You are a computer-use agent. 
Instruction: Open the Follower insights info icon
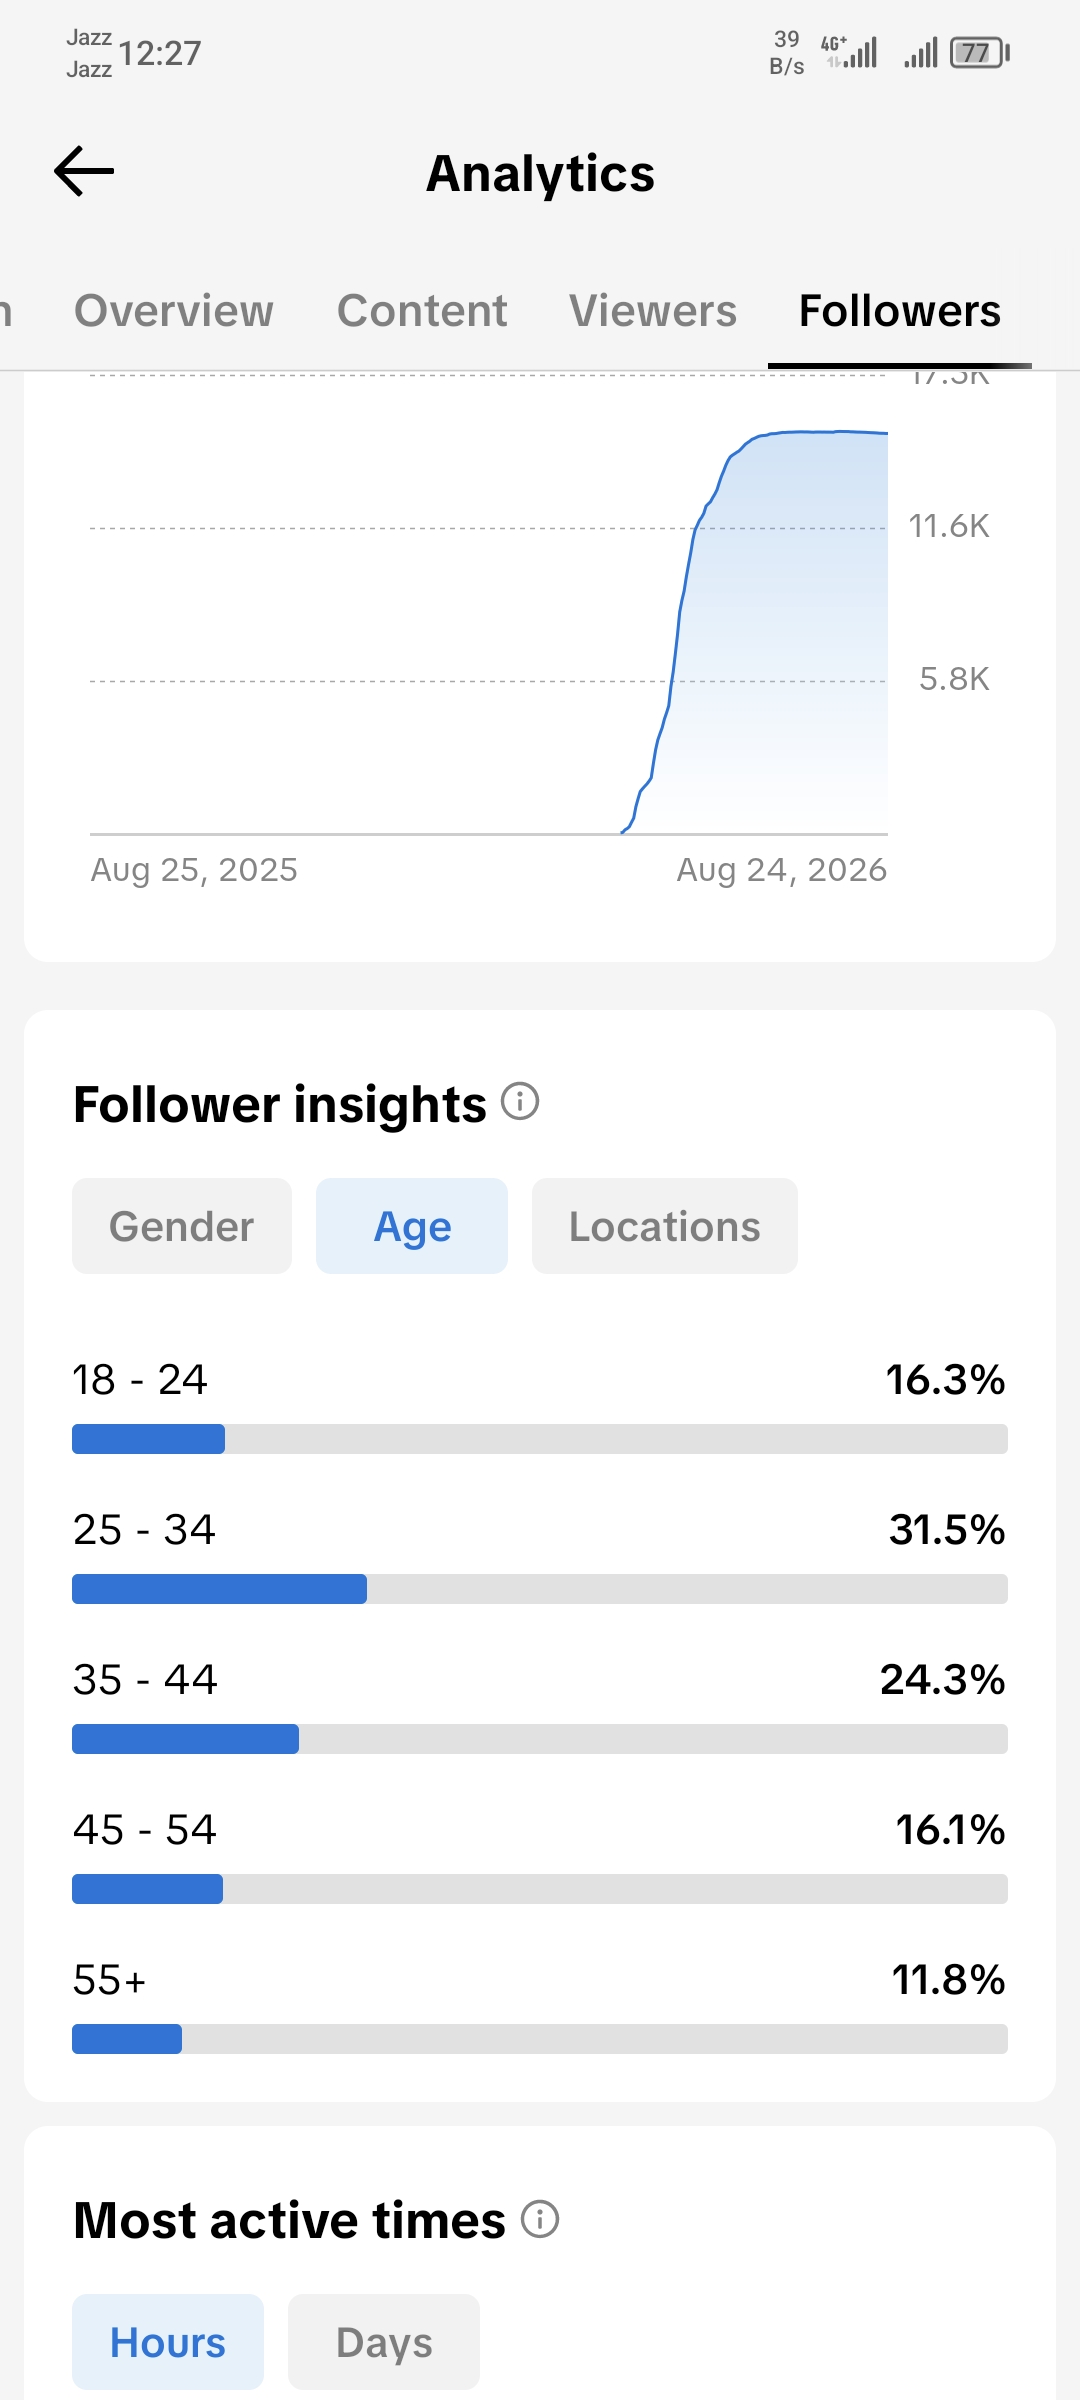pos(520,1102)
